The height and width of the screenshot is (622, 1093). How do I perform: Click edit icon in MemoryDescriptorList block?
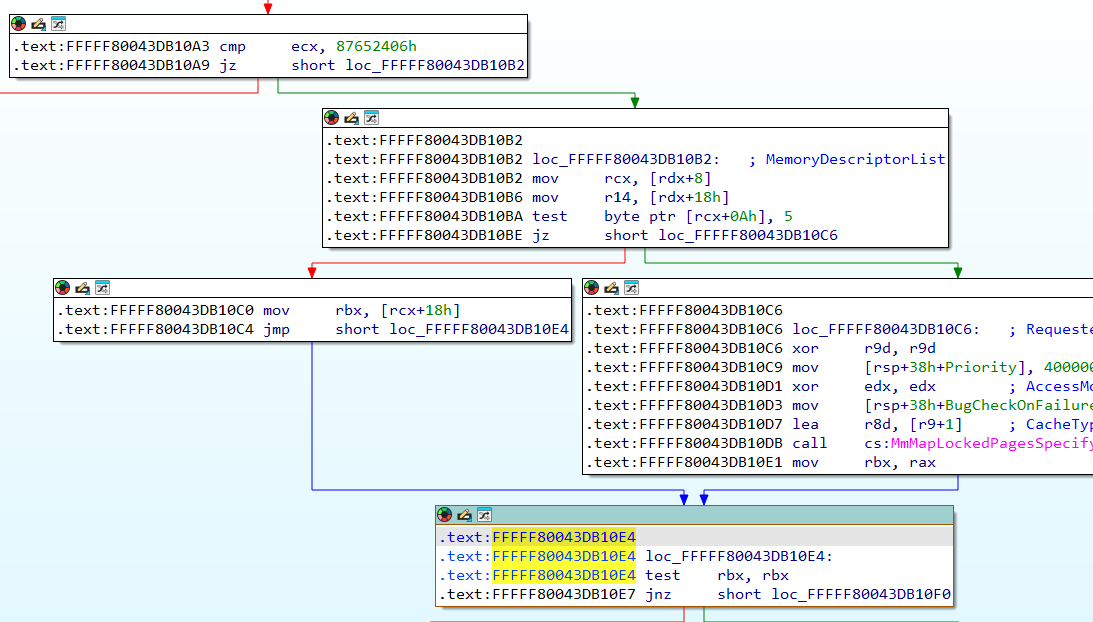pyautogui.click(x=351, y=118)
